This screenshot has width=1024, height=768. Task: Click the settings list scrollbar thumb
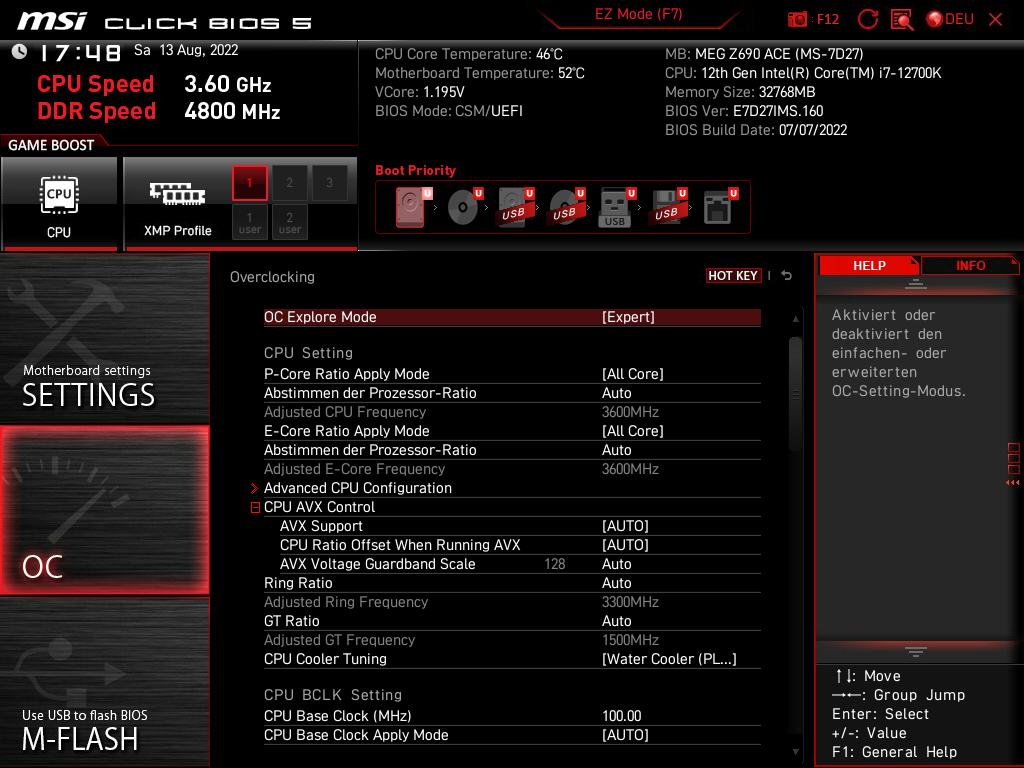point(795,394)
